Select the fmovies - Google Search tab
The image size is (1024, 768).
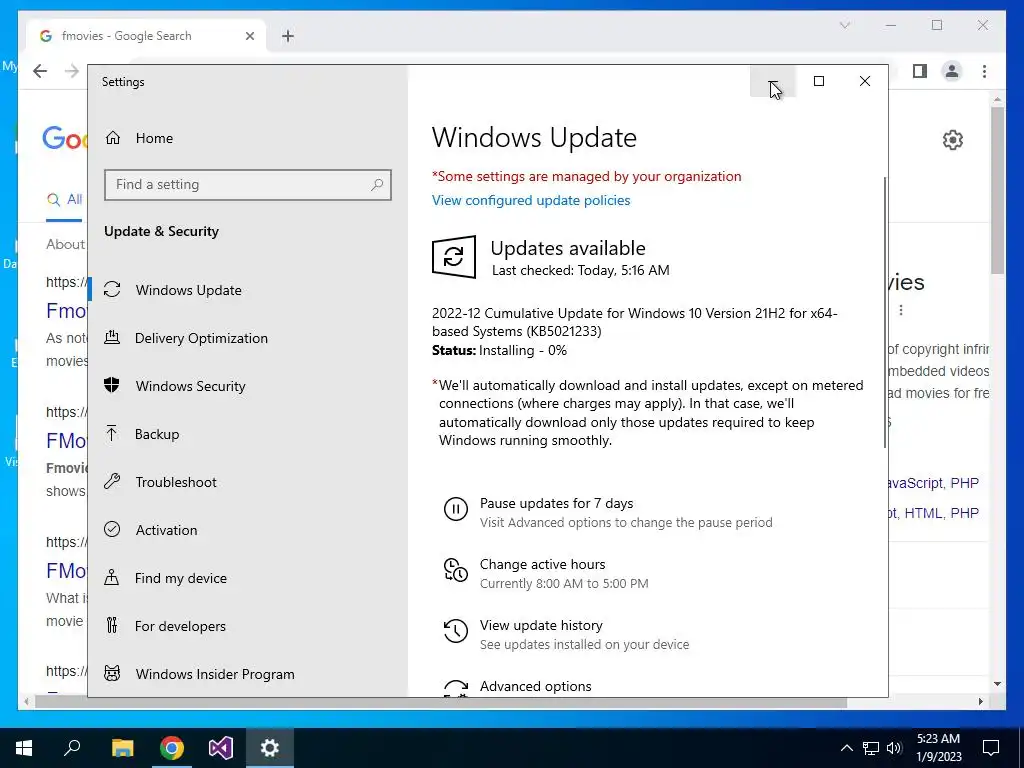(x=146, y=36)
